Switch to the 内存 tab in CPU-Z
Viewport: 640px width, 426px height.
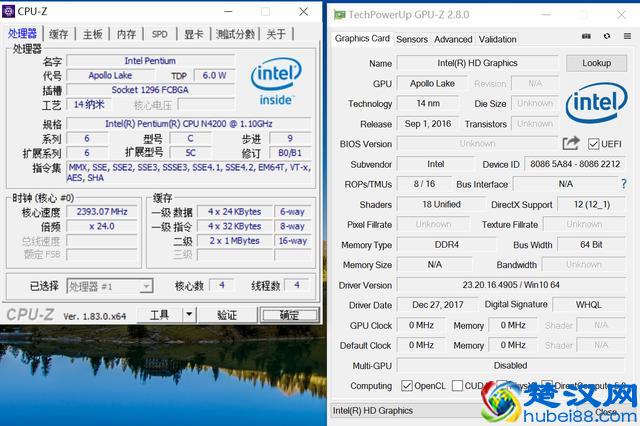pyautogui.click(x=126, y=34)
